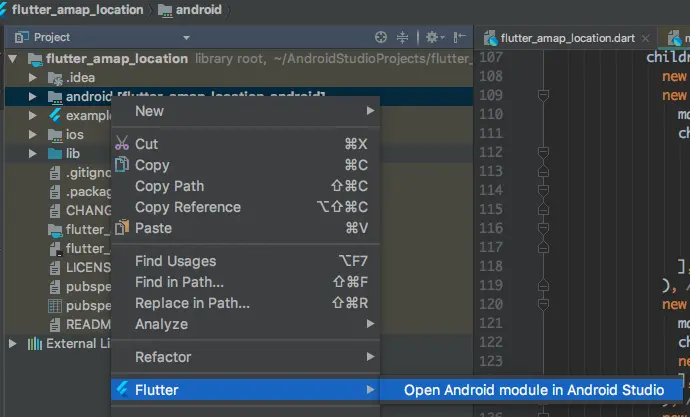690x417 pixels.
Task: Collapse the flutter_amap_location root node
Action: coord(12,58)
